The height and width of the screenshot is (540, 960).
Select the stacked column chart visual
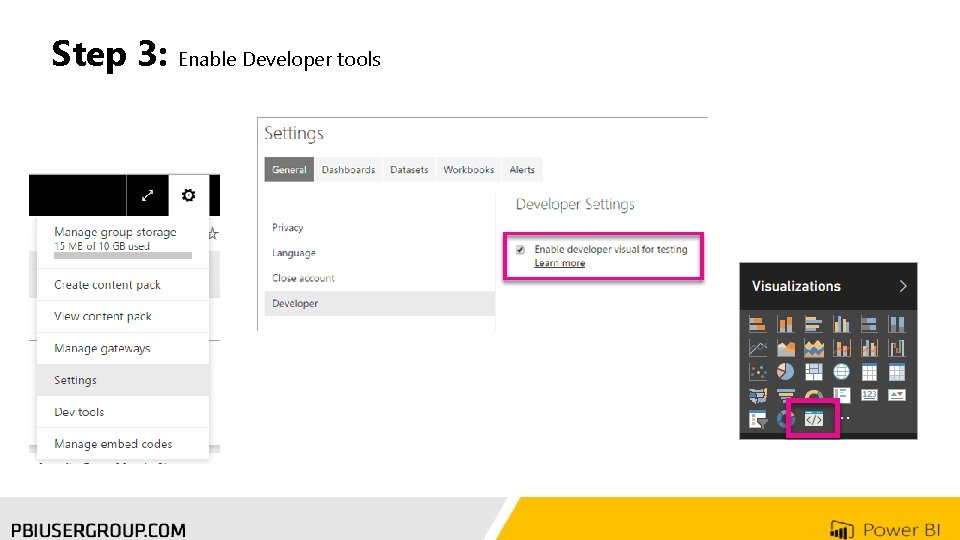(x=786, y=324)
